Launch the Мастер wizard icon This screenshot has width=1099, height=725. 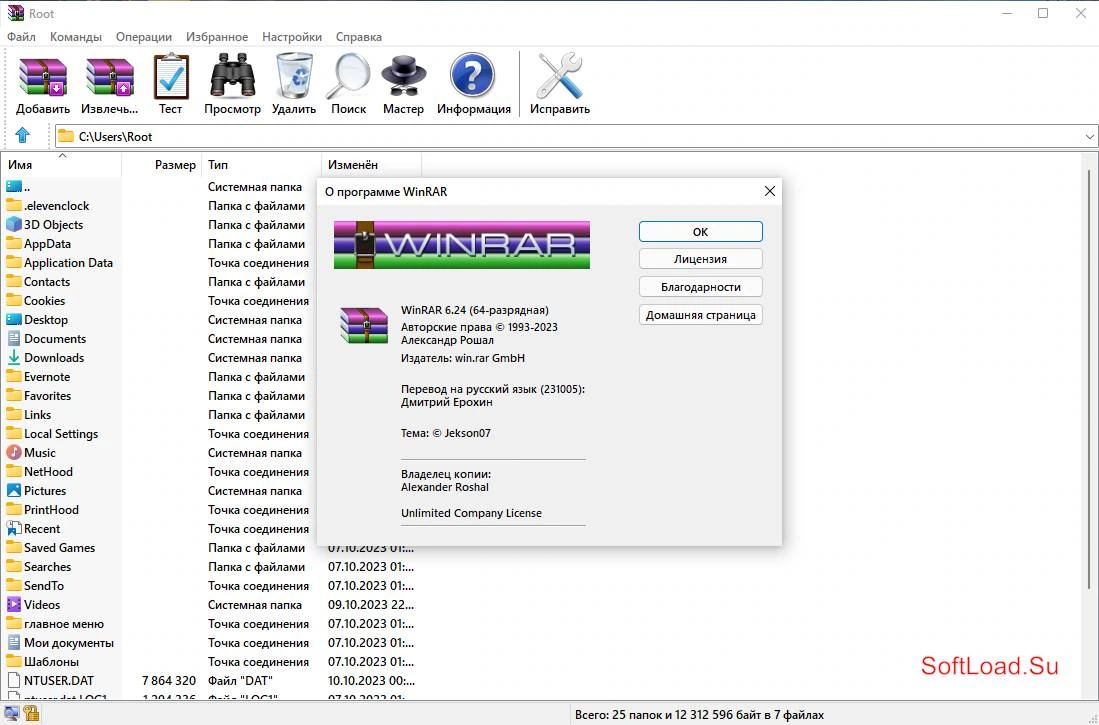[403, 76]
